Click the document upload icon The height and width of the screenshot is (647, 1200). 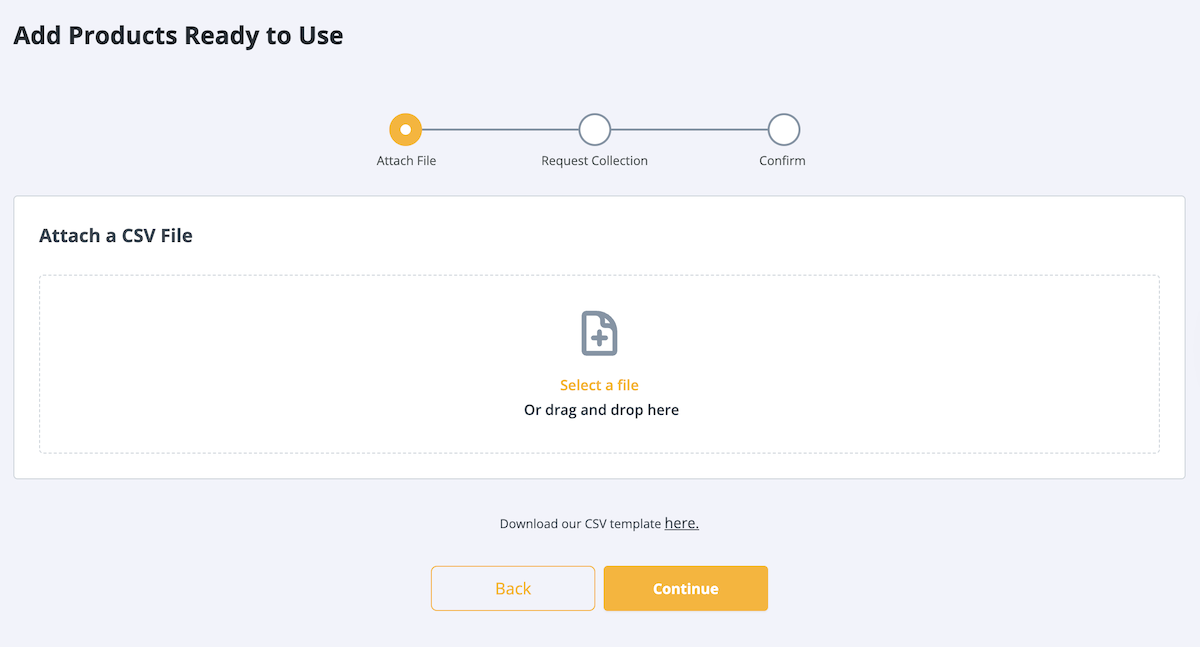click(600, 333)
